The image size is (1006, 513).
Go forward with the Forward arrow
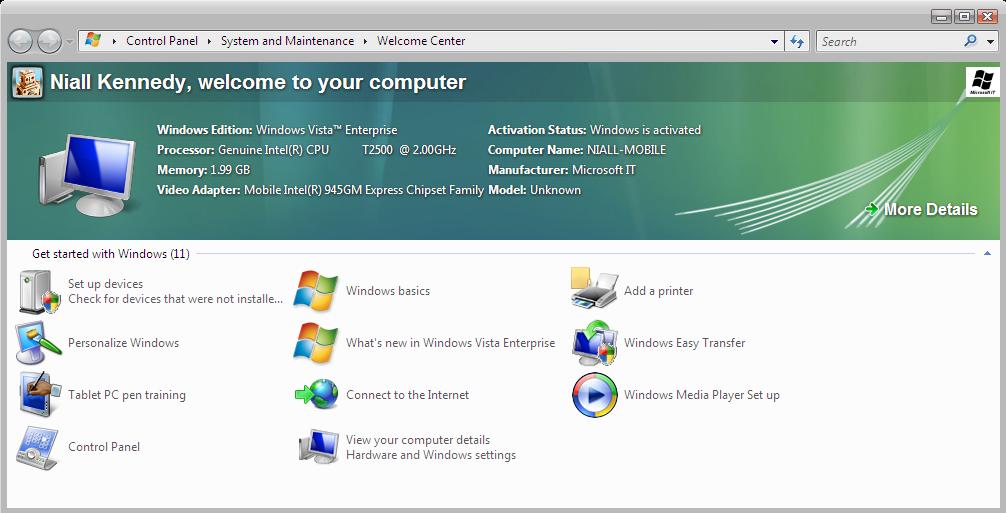point(49,42)
